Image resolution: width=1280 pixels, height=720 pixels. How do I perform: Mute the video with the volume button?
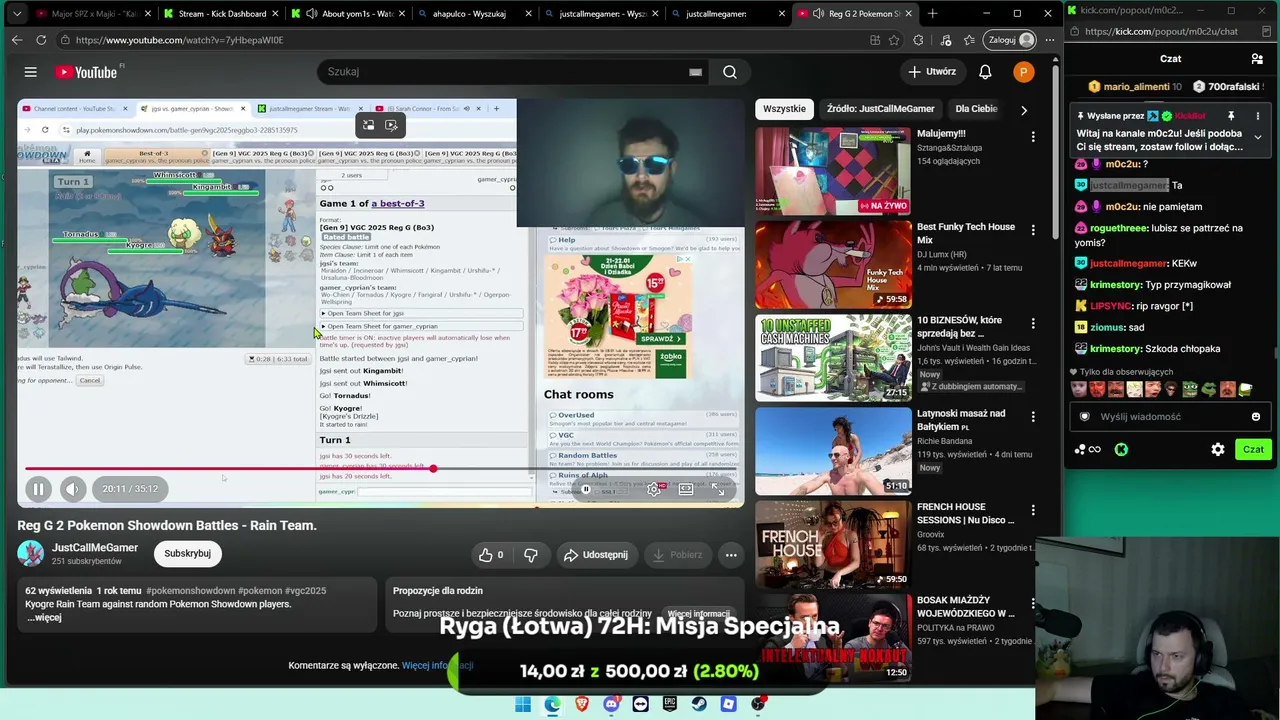pyautogui.click(x=72, y=489)
